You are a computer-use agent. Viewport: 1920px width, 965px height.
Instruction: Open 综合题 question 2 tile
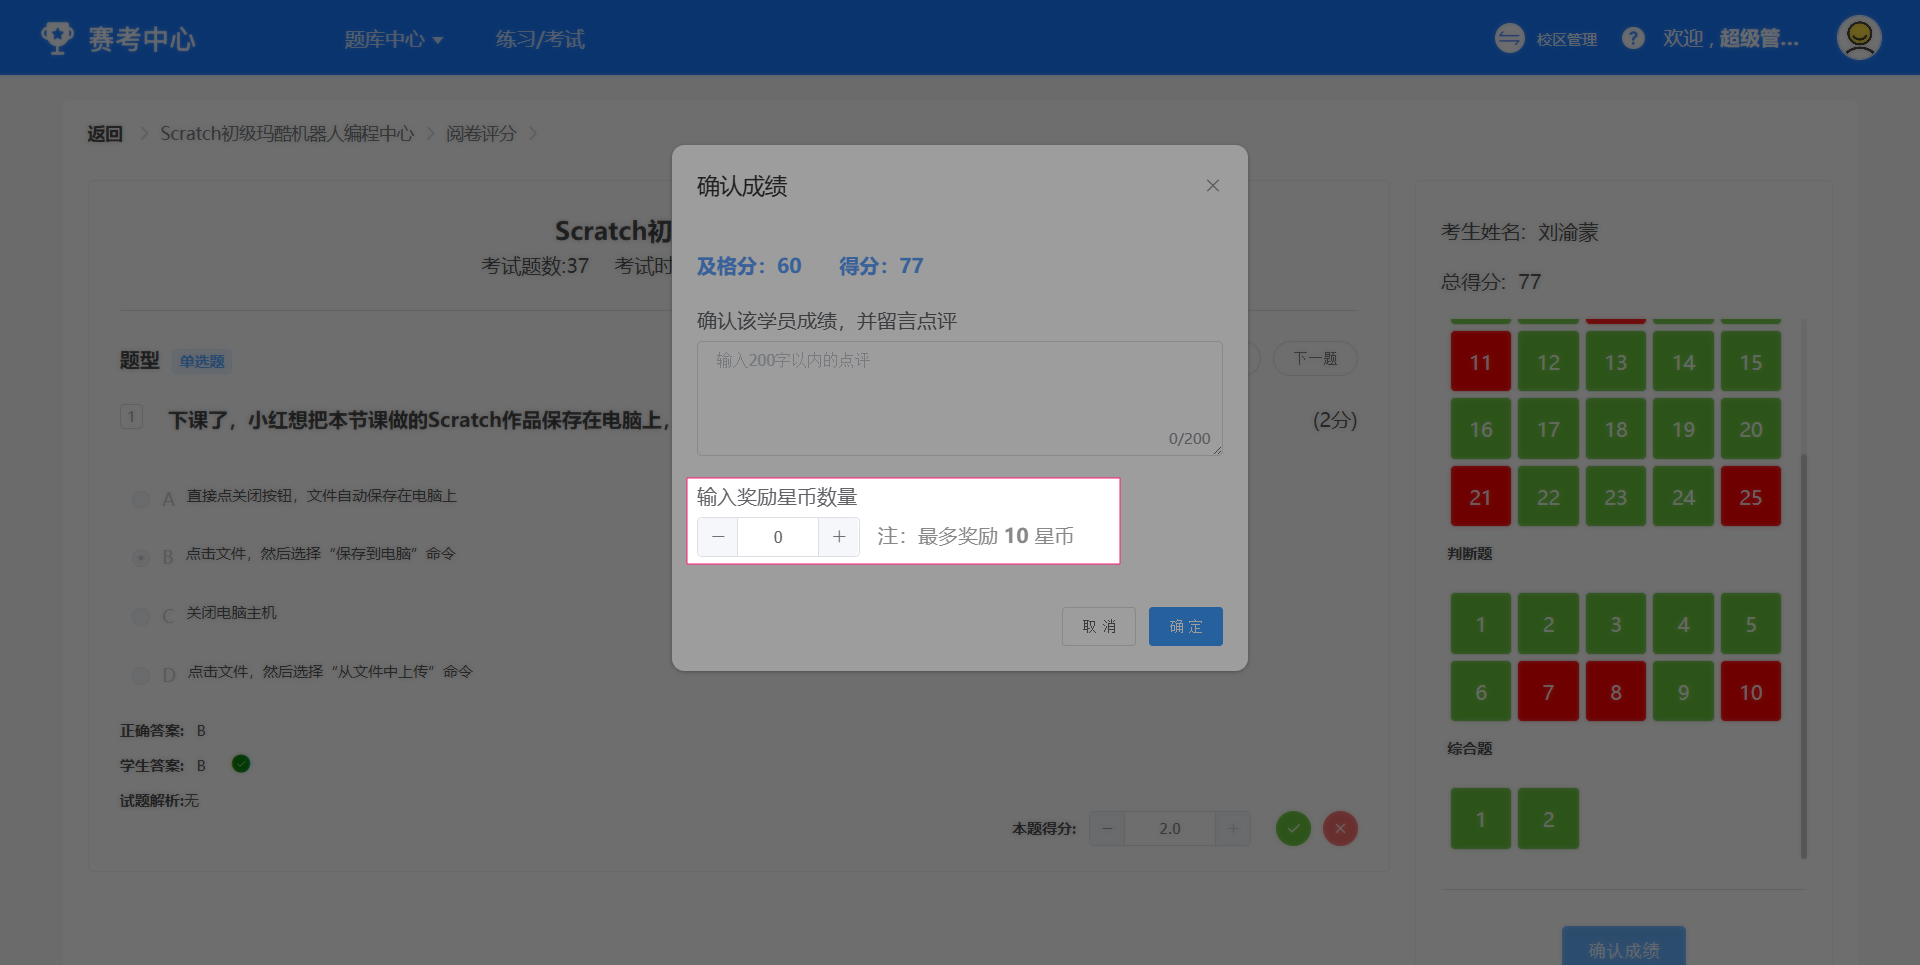[x=1548, y=819]
